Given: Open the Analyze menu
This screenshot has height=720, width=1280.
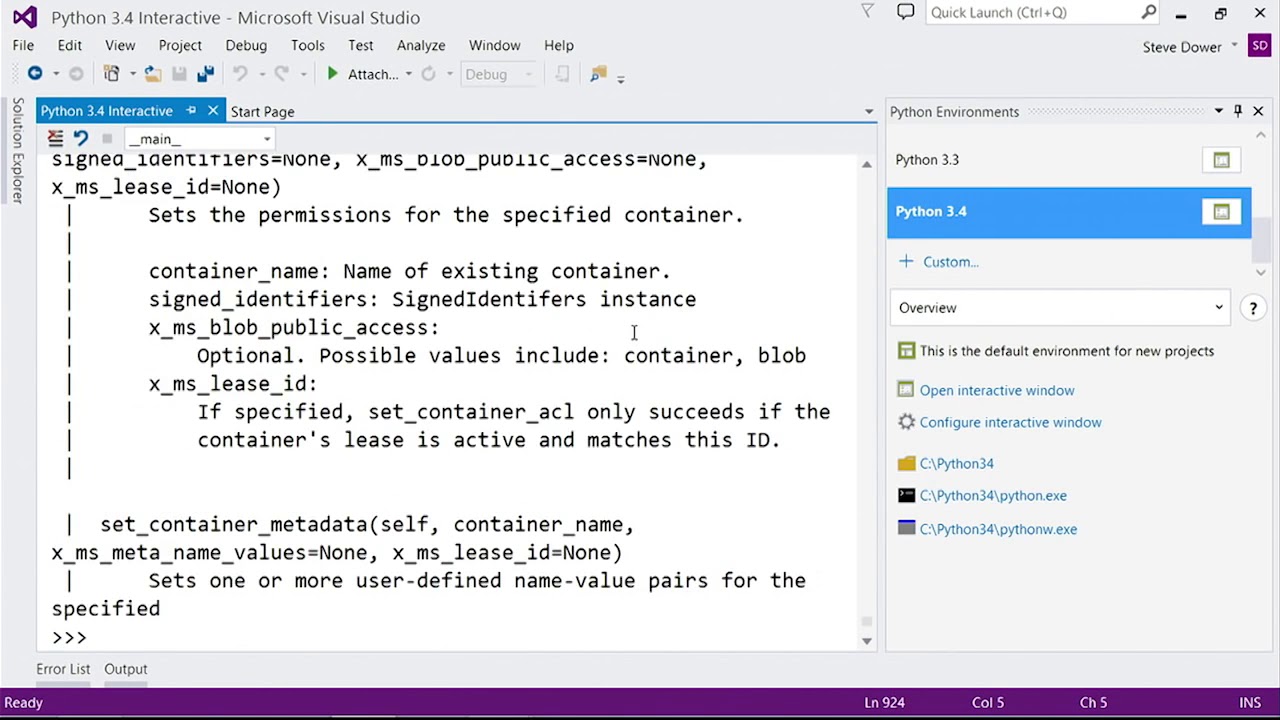Looking at the screenshot, I should [x=421, y=45].
